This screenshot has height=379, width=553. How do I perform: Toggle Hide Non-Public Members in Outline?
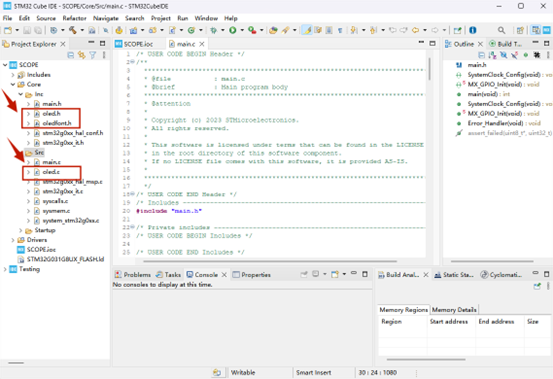pos(526,55)
